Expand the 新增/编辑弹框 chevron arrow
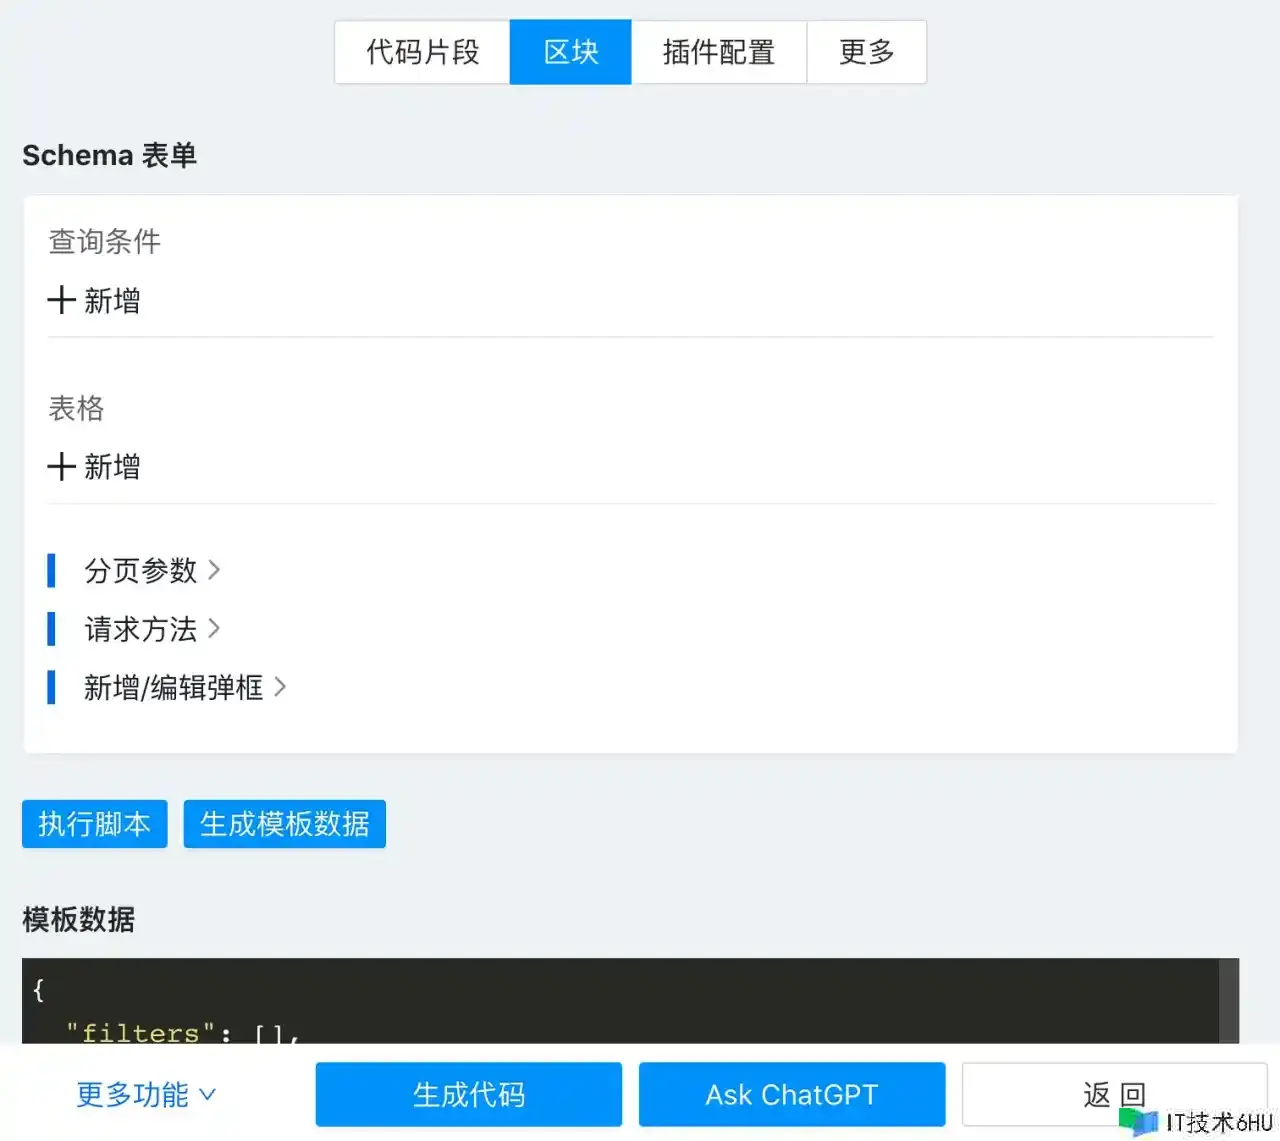The image size is (1280, 1141). click(x=280, y=687)
